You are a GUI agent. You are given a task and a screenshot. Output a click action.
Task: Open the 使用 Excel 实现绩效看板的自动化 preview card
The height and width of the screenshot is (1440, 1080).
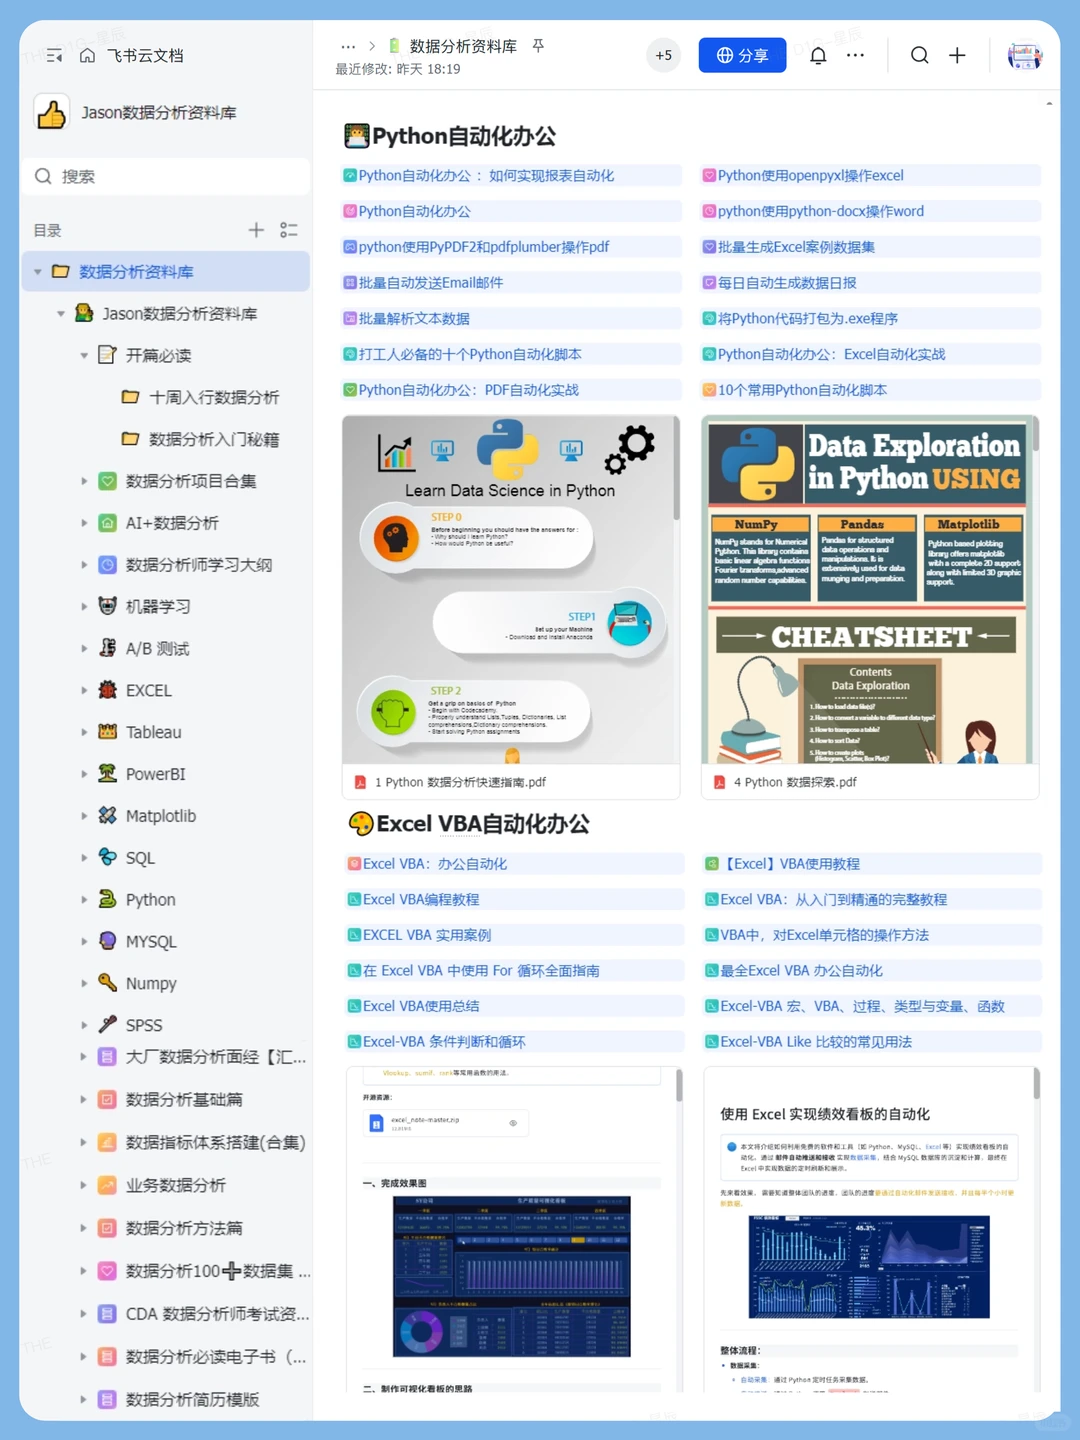click(x=871, y=1230)
